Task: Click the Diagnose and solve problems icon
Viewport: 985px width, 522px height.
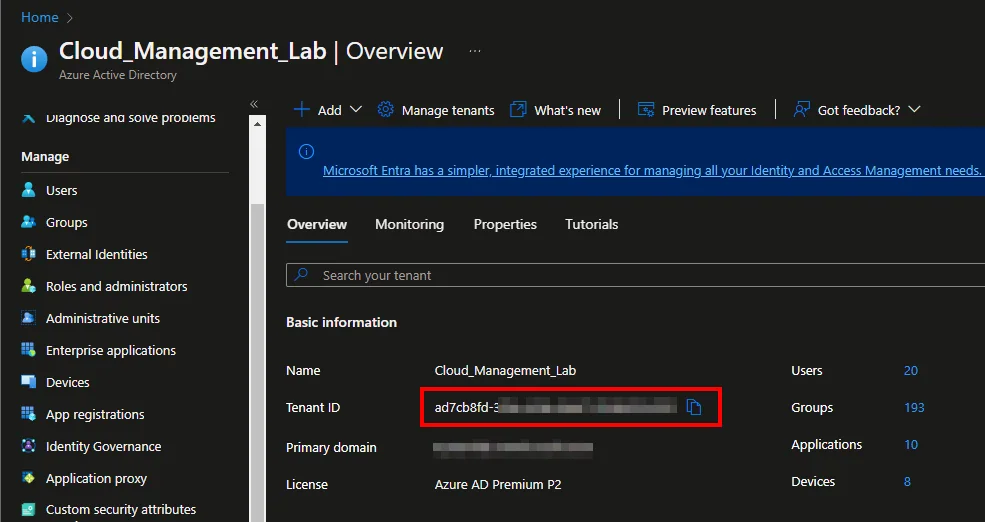Action: (28, 117)
